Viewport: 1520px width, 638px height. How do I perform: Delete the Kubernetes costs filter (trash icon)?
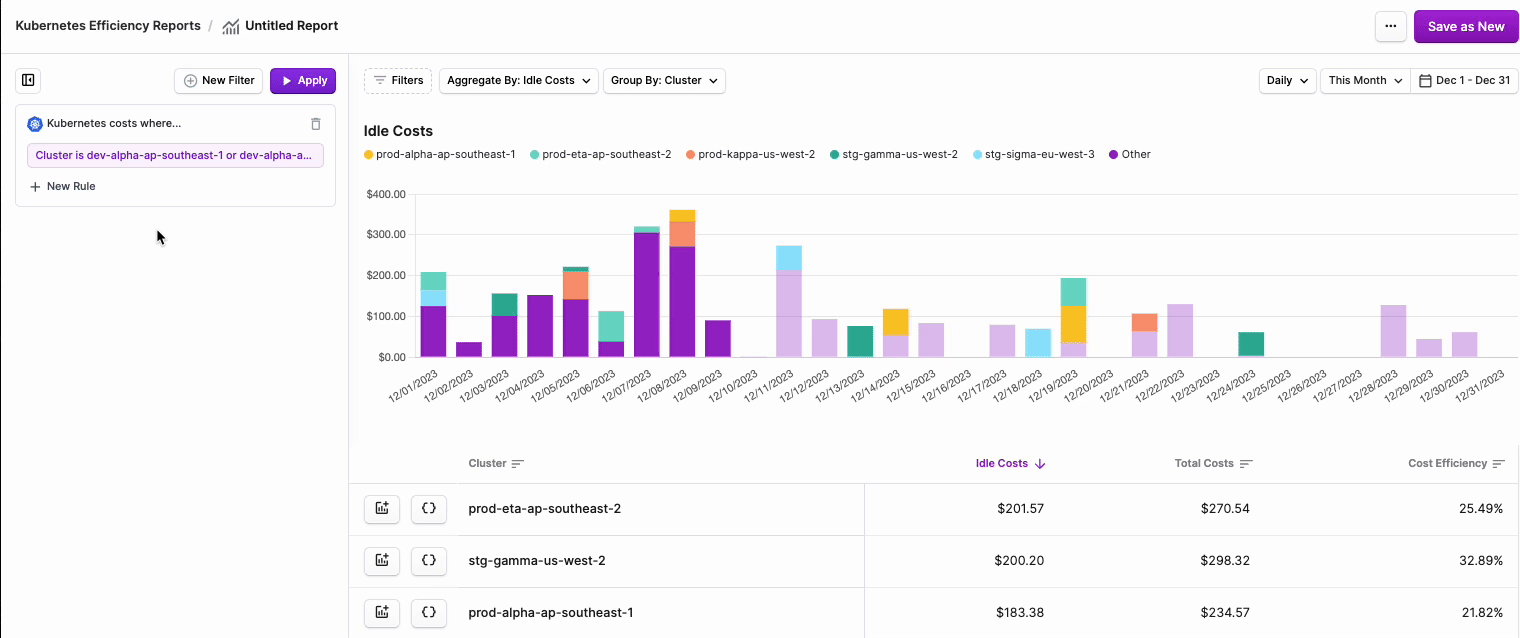(316, 124)
